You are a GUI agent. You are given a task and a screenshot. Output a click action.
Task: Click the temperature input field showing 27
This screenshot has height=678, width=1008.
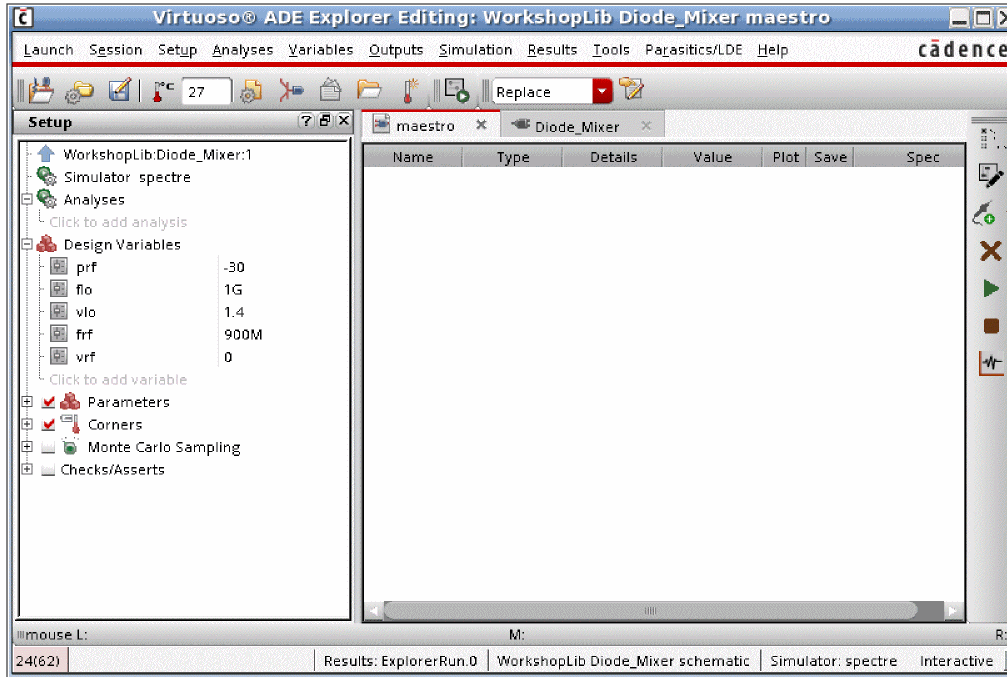(206, 92)
